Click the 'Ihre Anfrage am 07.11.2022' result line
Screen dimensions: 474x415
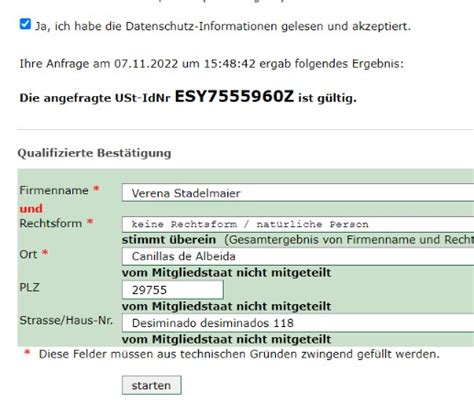[x=212, y=63]
